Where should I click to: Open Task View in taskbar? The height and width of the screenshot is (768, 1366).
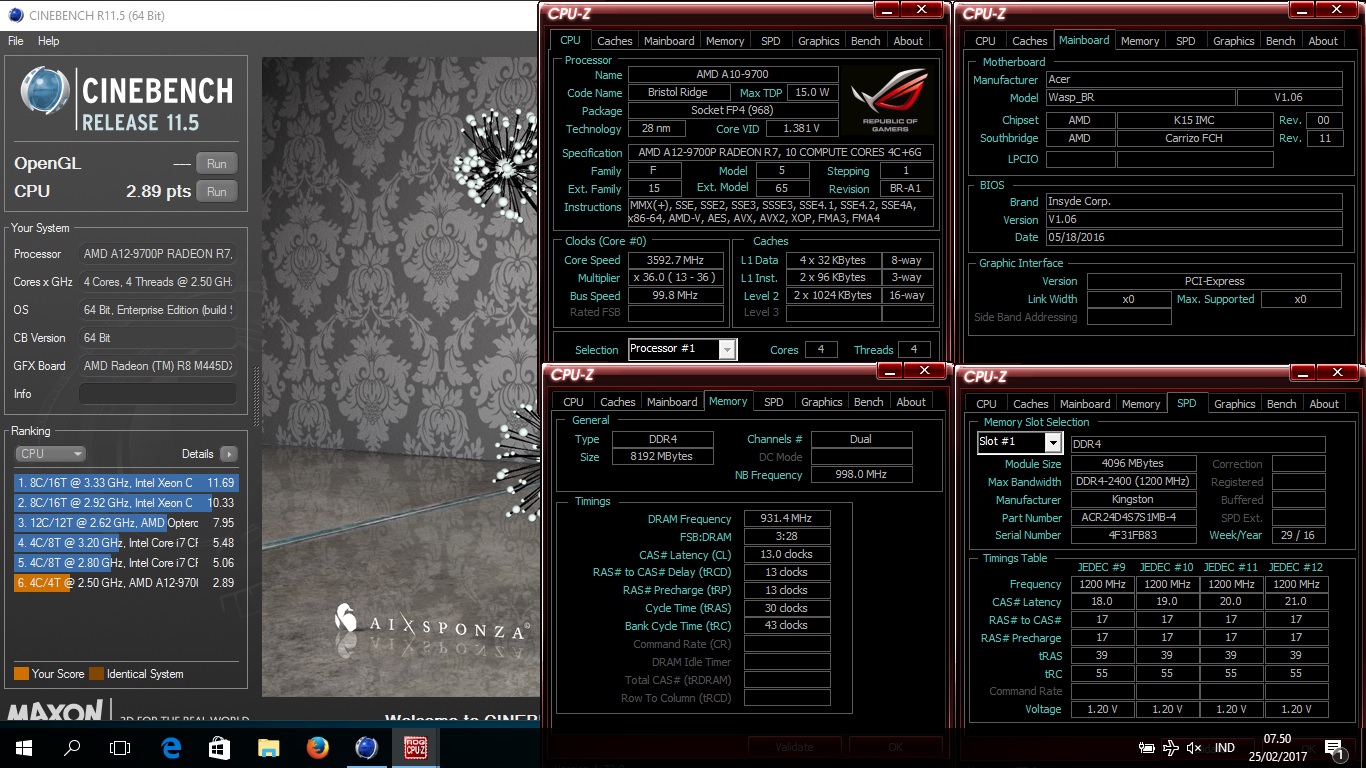pyautogui.click(x=120, y=747)
